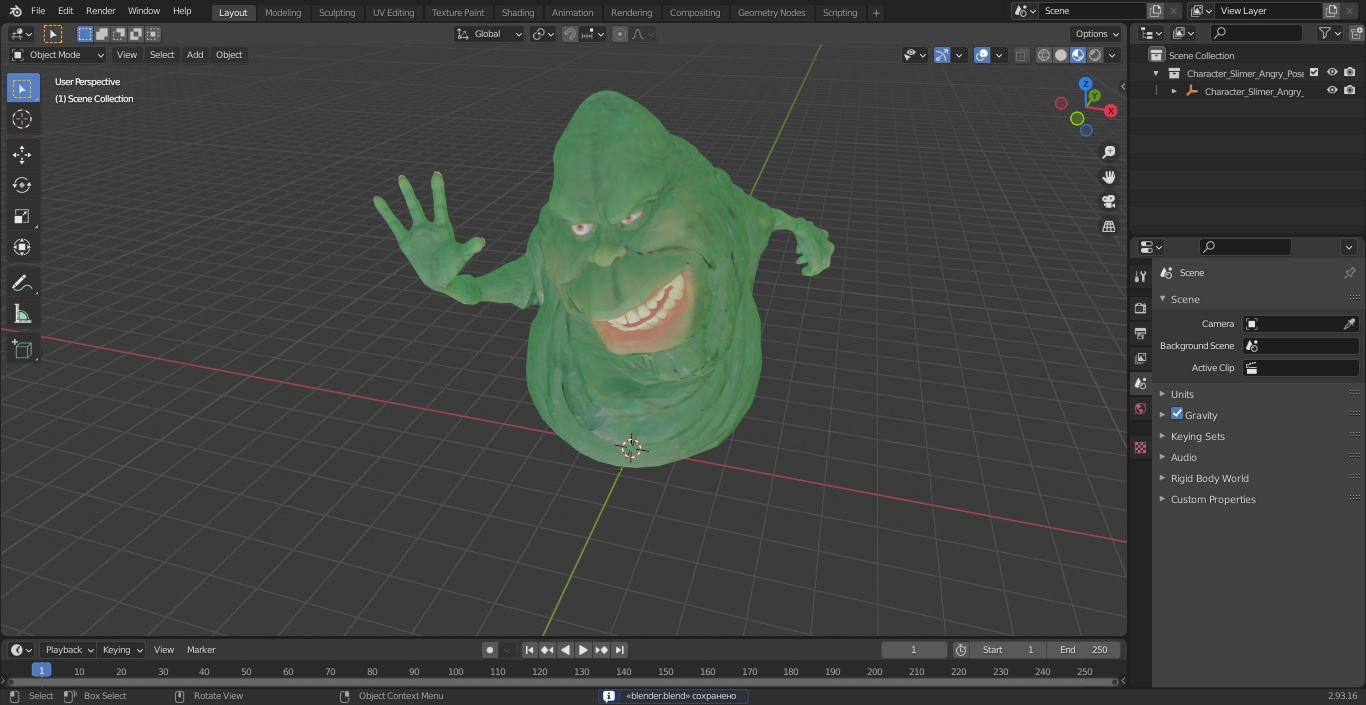Click the End frame field
This screenshot has height=705, width=1366.
(x=1084, y=650)
